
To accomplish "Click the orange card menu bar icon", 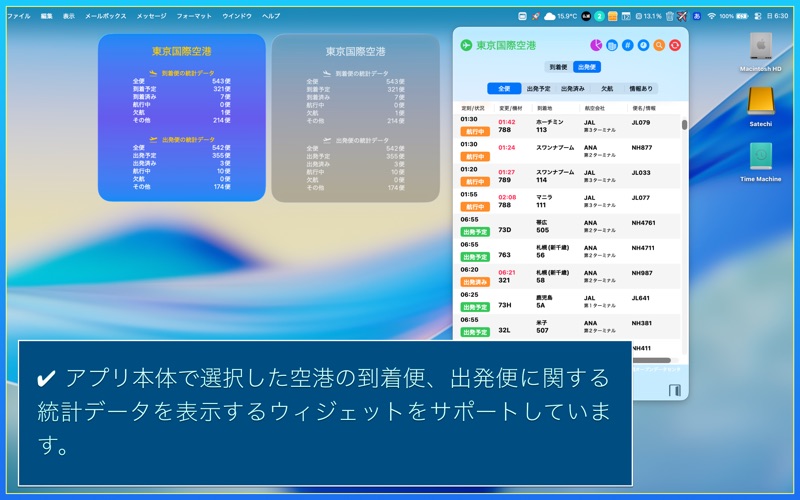I will coord(613,16).
